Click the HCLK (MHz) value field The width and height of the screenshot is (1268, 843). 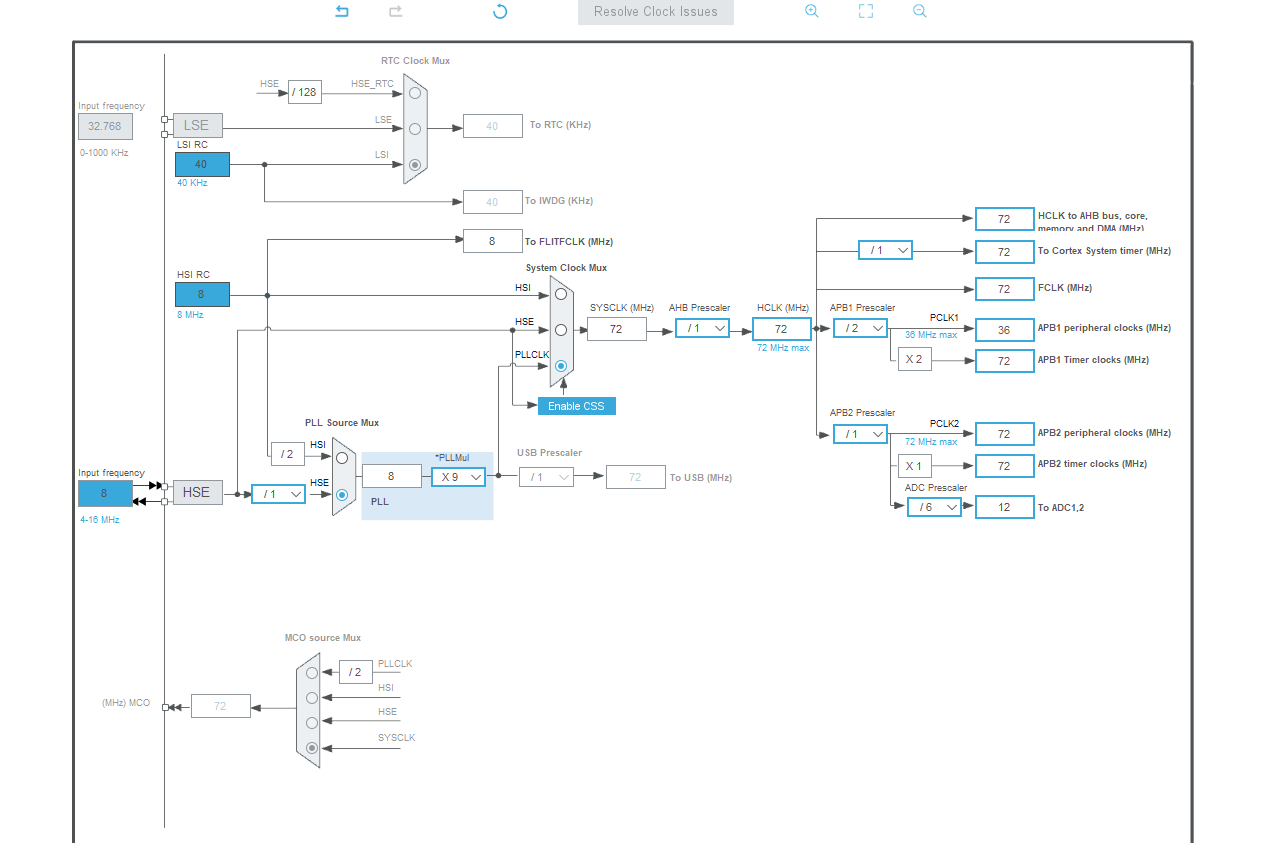(x=781, y=329)
